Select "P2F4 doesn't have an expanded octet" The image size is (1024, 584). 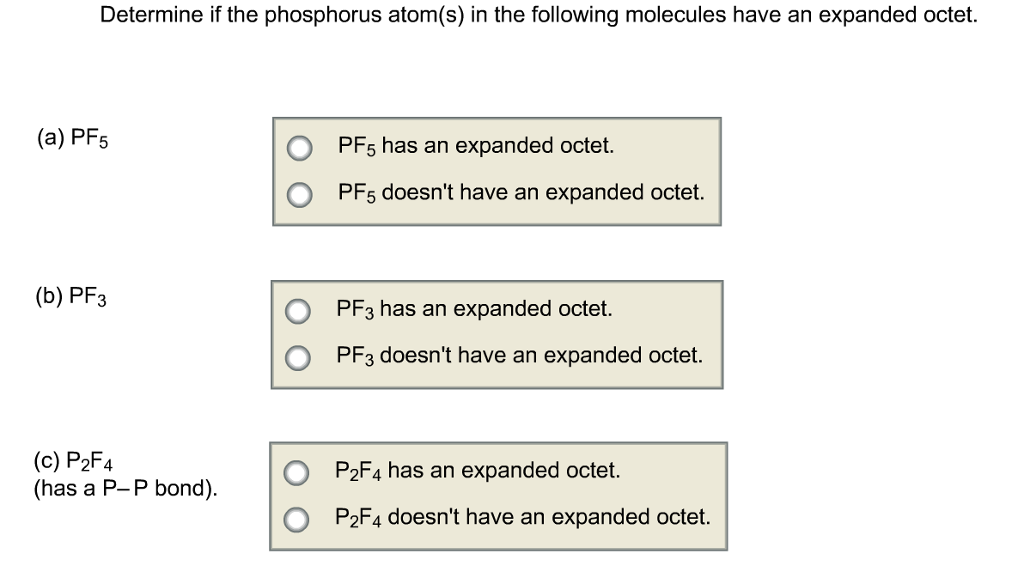tap(297, 518)
